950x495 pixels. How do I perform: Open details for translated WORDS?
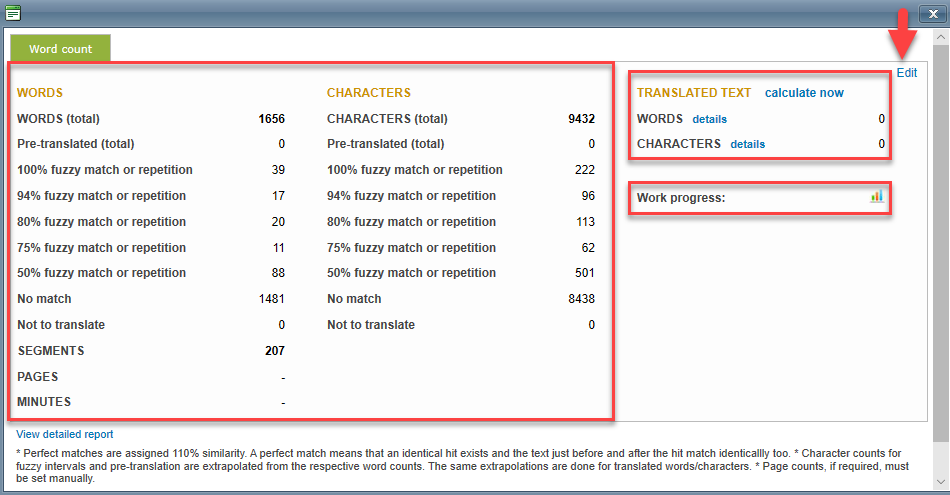tap(709, 119)
